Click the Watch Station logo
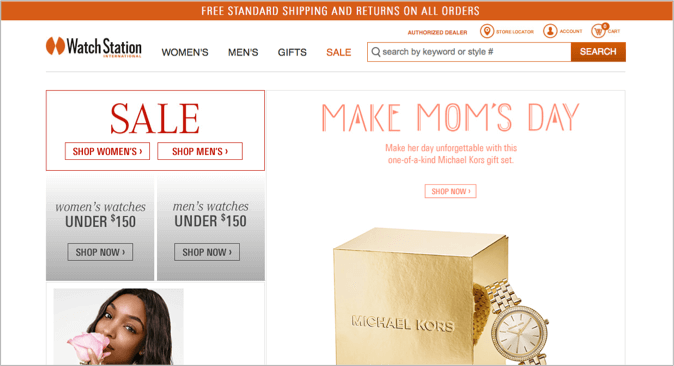The width and height of the screenshot is (674, 366). pos(94,47)
